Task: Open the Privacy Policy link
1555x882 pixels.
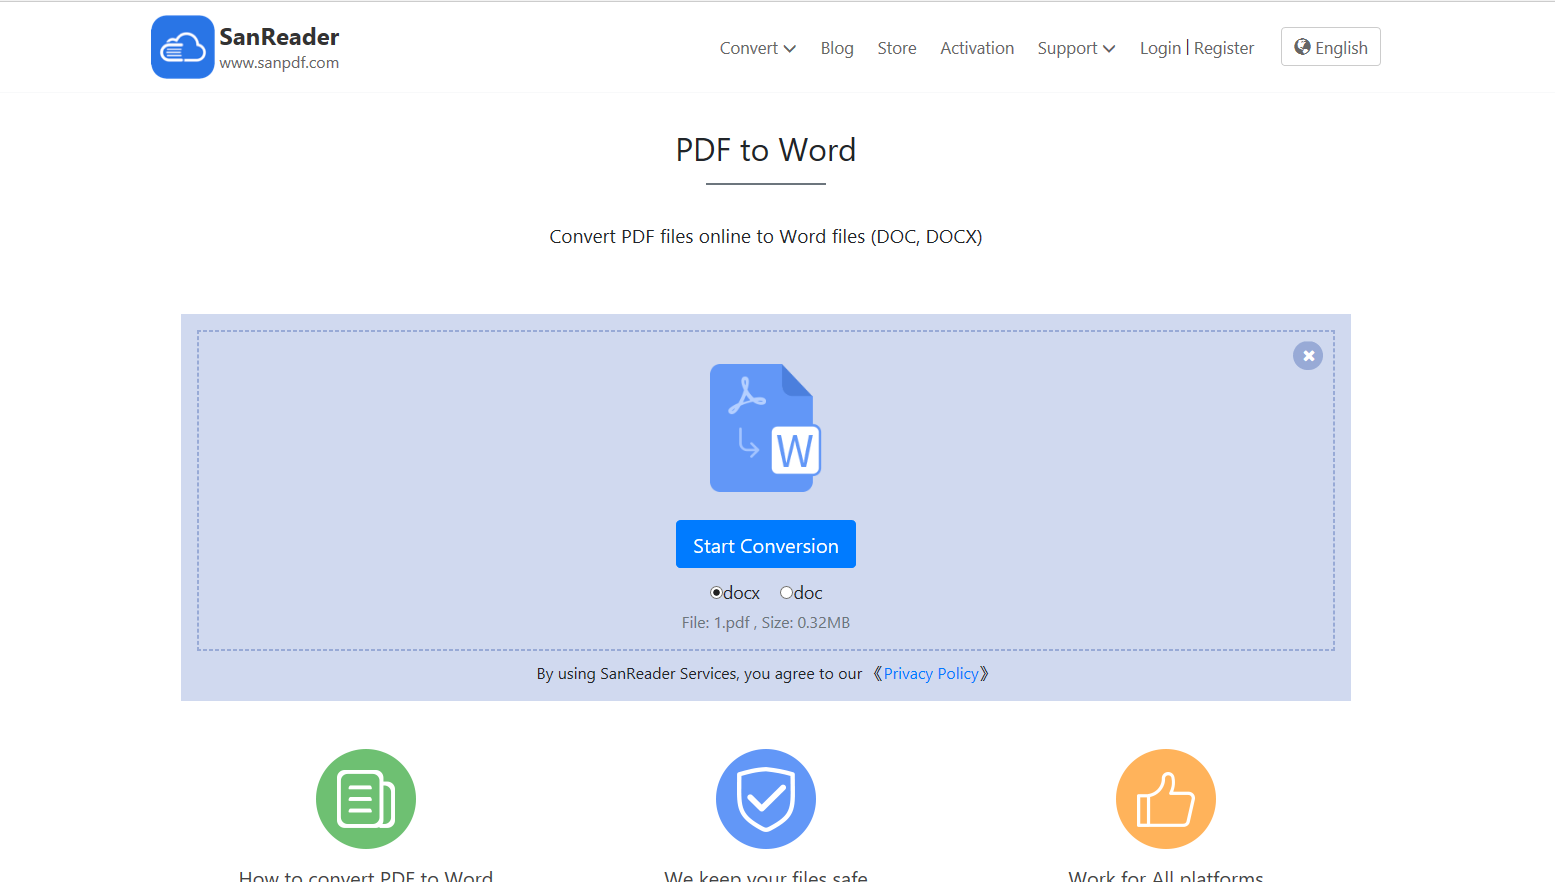Action: pos(931,673)
